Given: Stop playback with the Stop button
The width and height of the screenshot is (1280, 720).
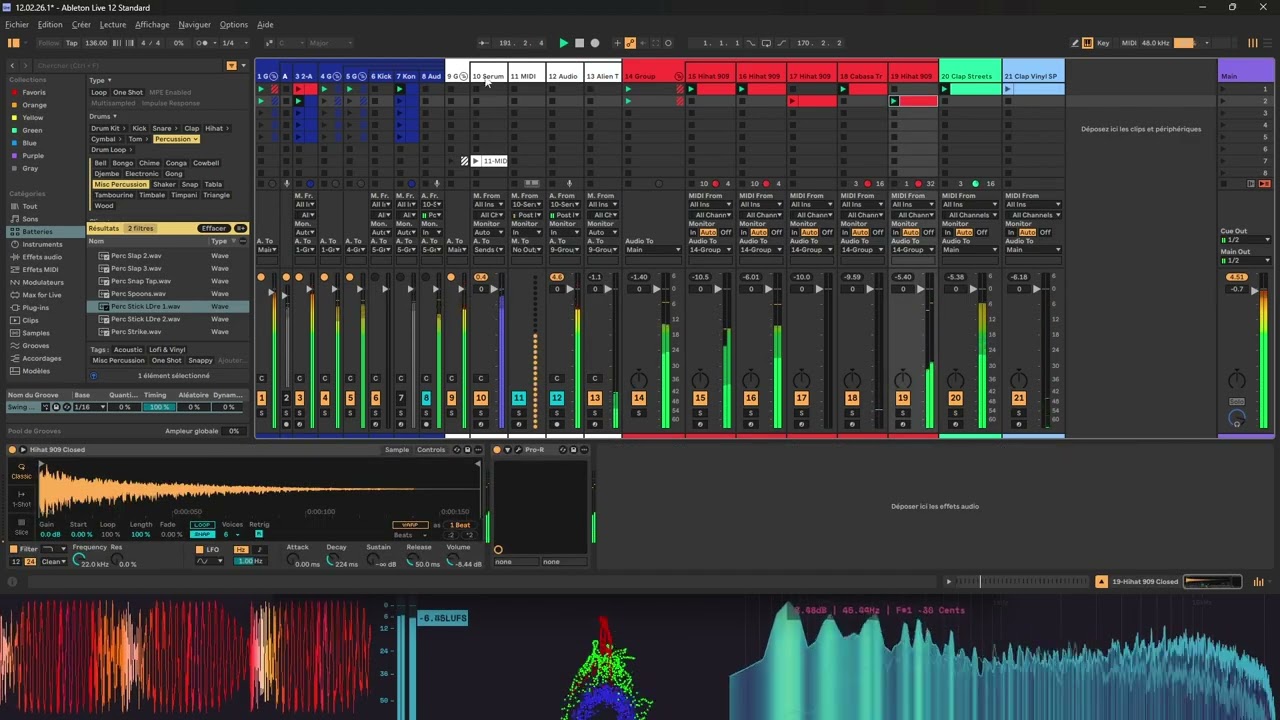Looking at the screenshot, I should point(579,43).
